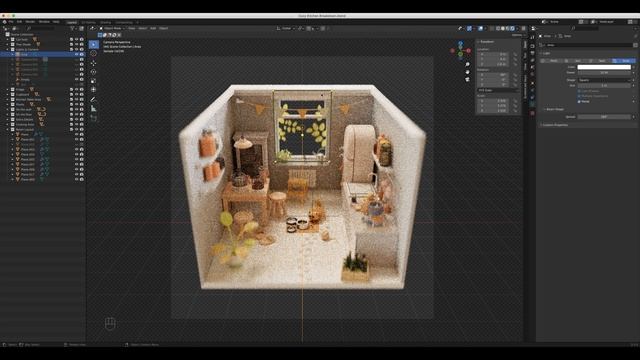Select the 3D Cursor tool
Image resolution: width=640 pixels, height=360 pixels.
pyautogui.click(x=93, y=53)
